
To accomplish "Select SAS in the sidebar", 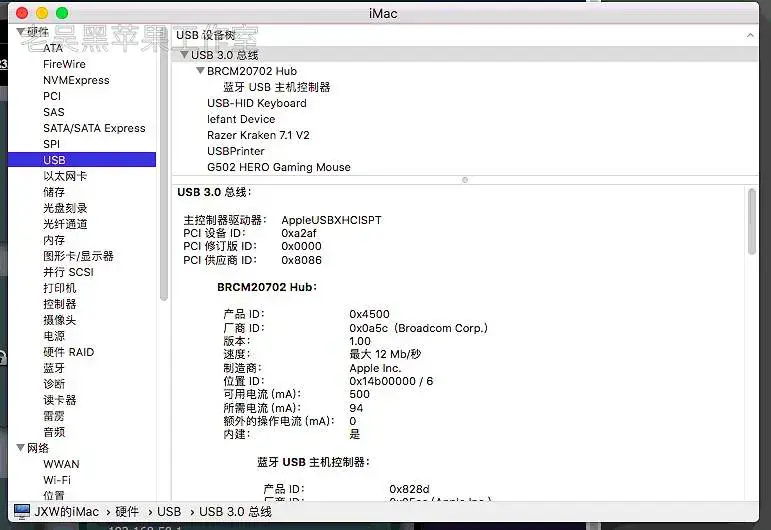I will pos(54,112).
